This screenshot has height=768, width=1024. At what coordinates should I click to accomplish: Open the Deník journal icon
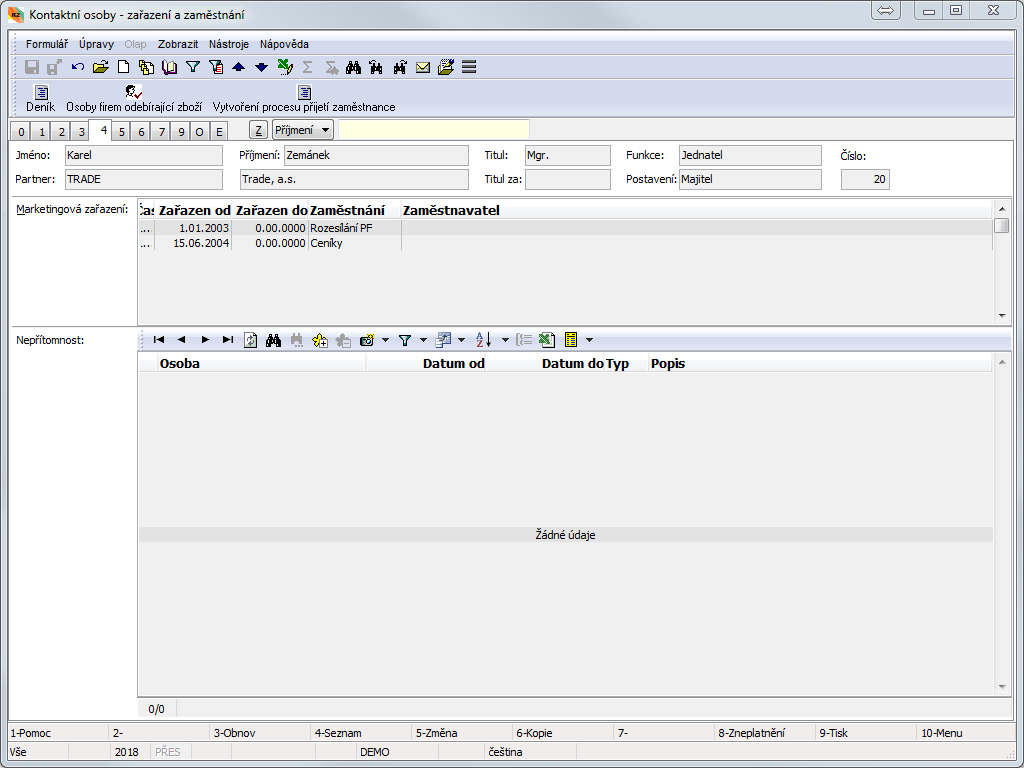pos(41,93)
